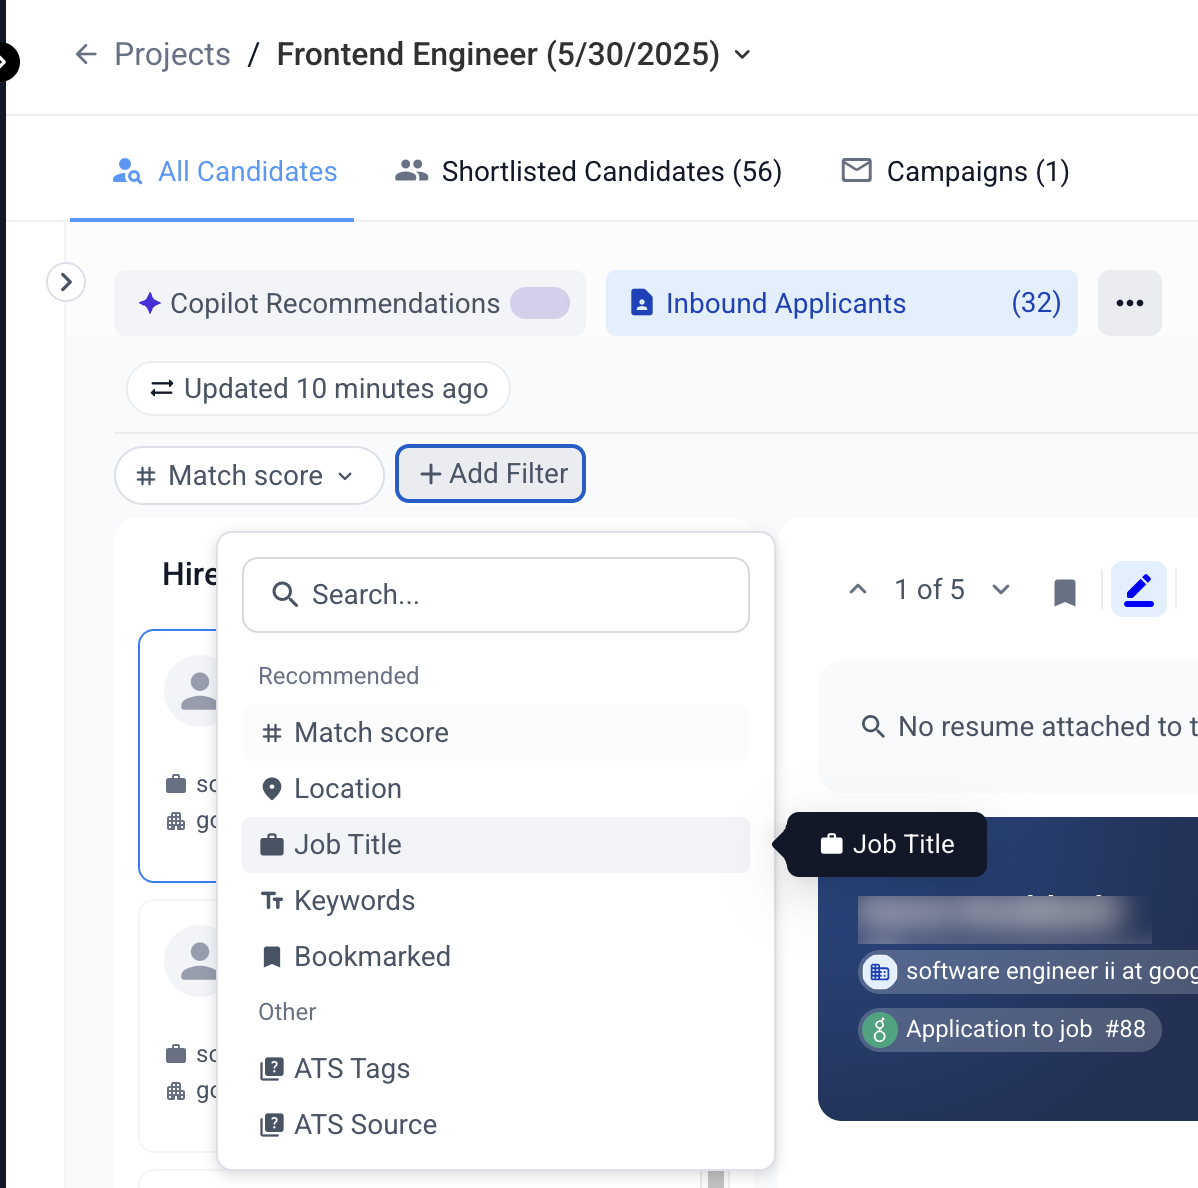Image resolution: width=1198 pixels, height=1188 pixels.
Task: Click the Location pin icon
Action: pyautogui.click(x=271, y=788)
